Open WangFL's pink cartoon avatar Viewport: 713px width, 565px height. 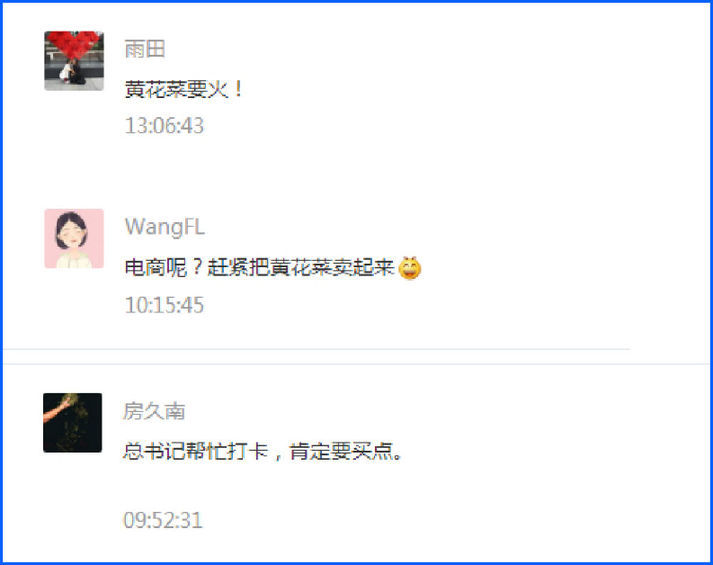tap(74, 239)
